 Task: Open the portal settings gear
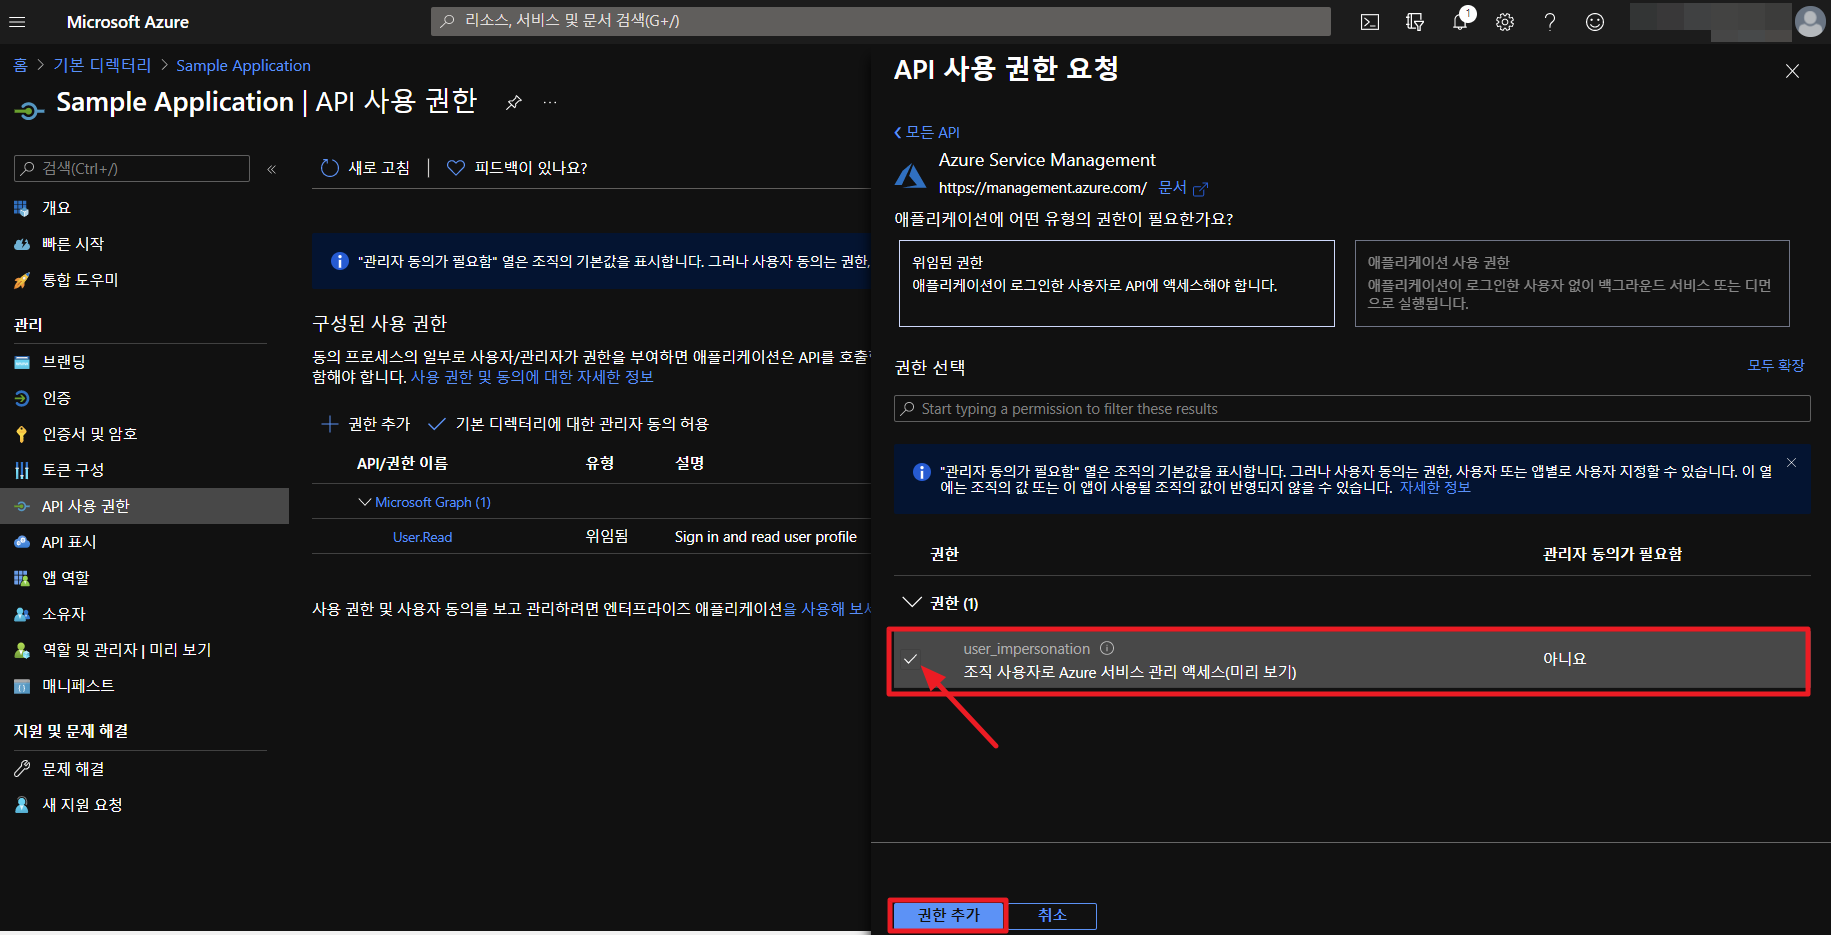[x=1504, y=22]
